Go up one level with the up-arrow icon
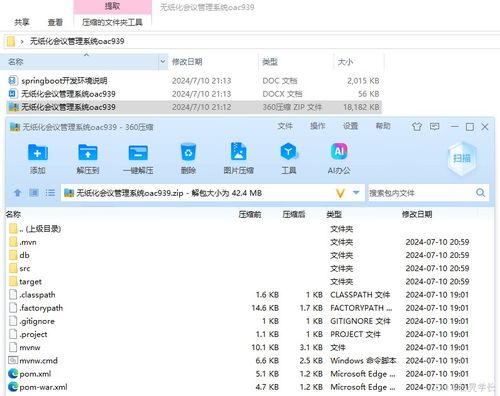This screenshot has width=500, height=396. pos(17,193)
